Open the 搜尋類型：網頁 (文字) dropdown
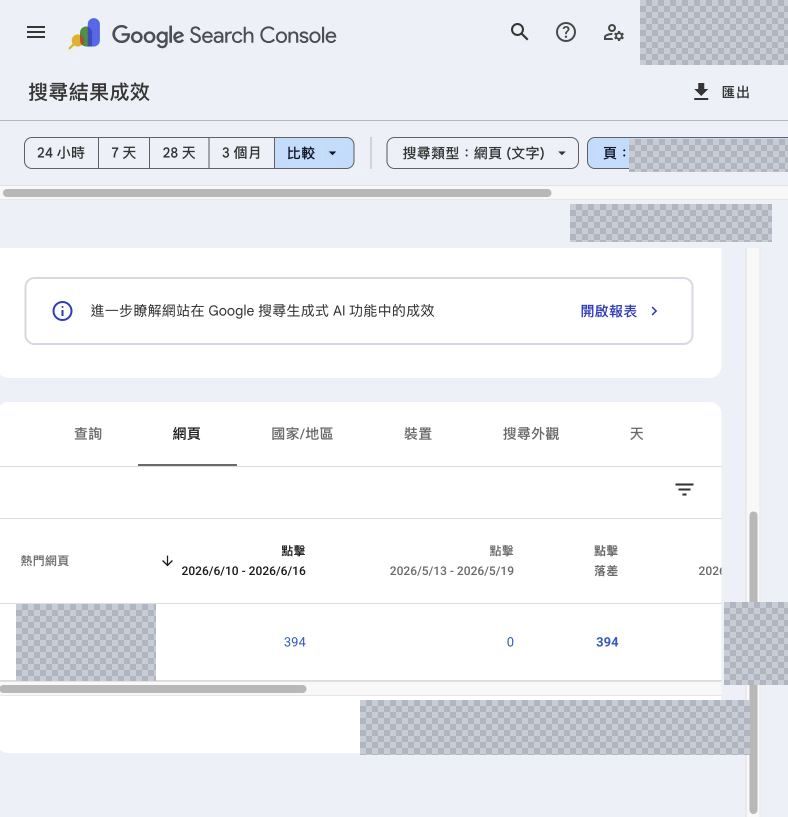The height and width of the screenshot is (817, 788). tap(482, 153)
